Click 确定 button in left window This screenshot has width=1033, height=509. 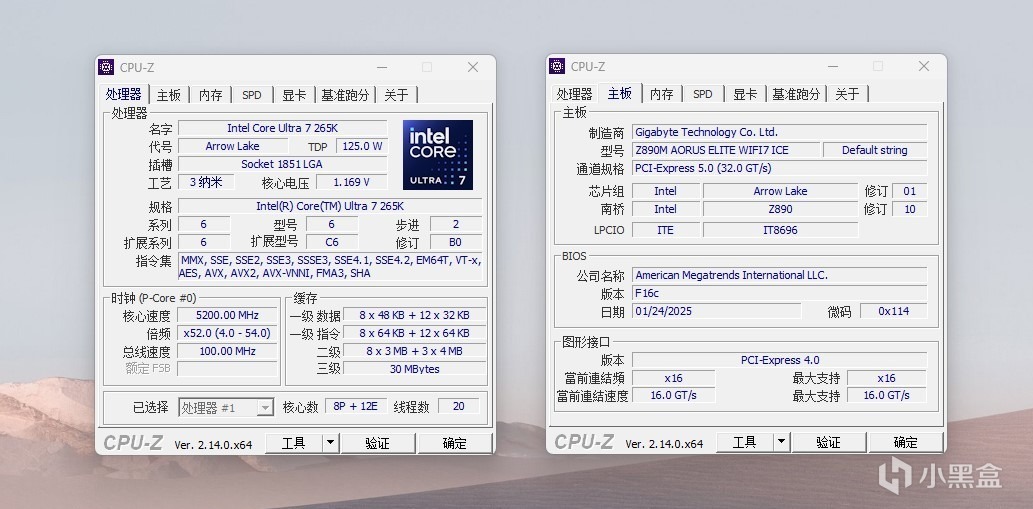coord(455,443)
